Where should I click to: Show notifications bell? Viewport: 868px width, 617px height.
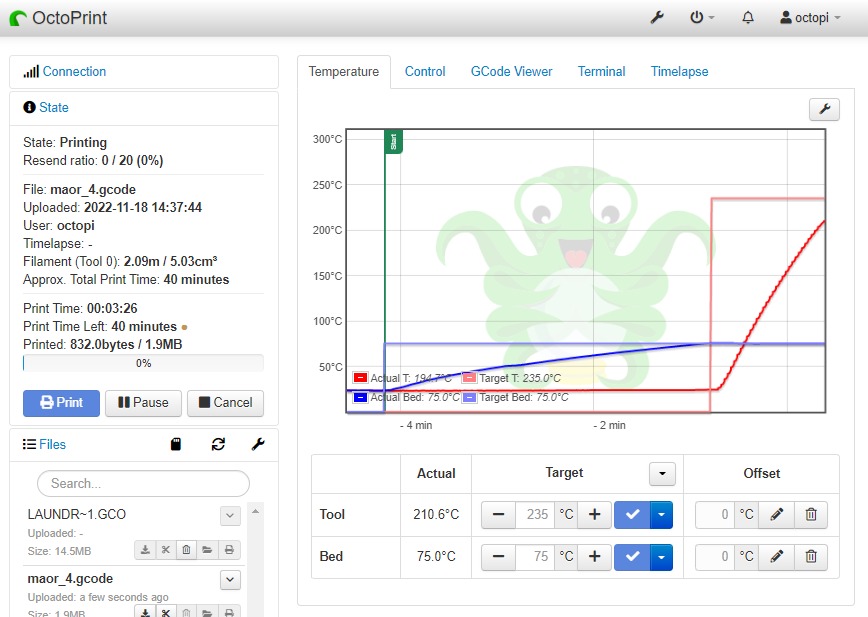(x=748, y=18)
